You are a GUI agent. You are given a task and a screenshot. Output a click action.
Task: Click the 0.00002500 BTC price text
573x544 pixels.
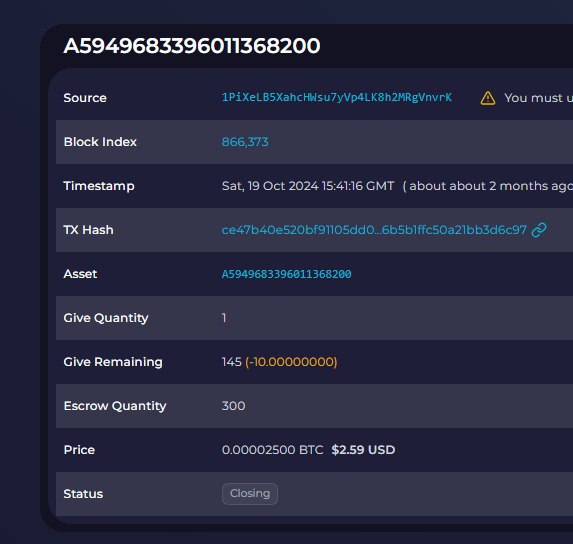[x=273, y=450]
